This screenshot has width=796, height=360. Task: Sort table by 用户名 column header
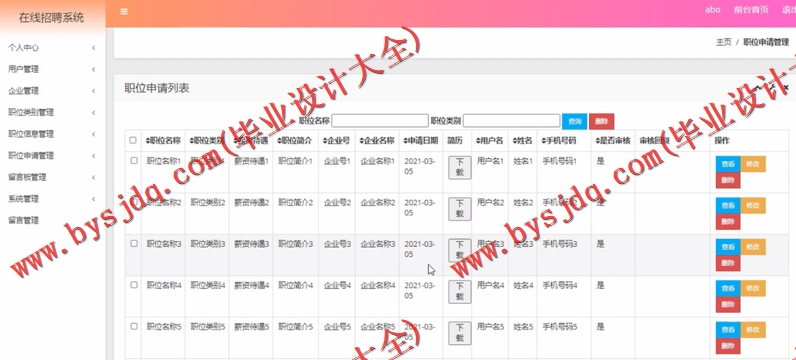(489, 140)
